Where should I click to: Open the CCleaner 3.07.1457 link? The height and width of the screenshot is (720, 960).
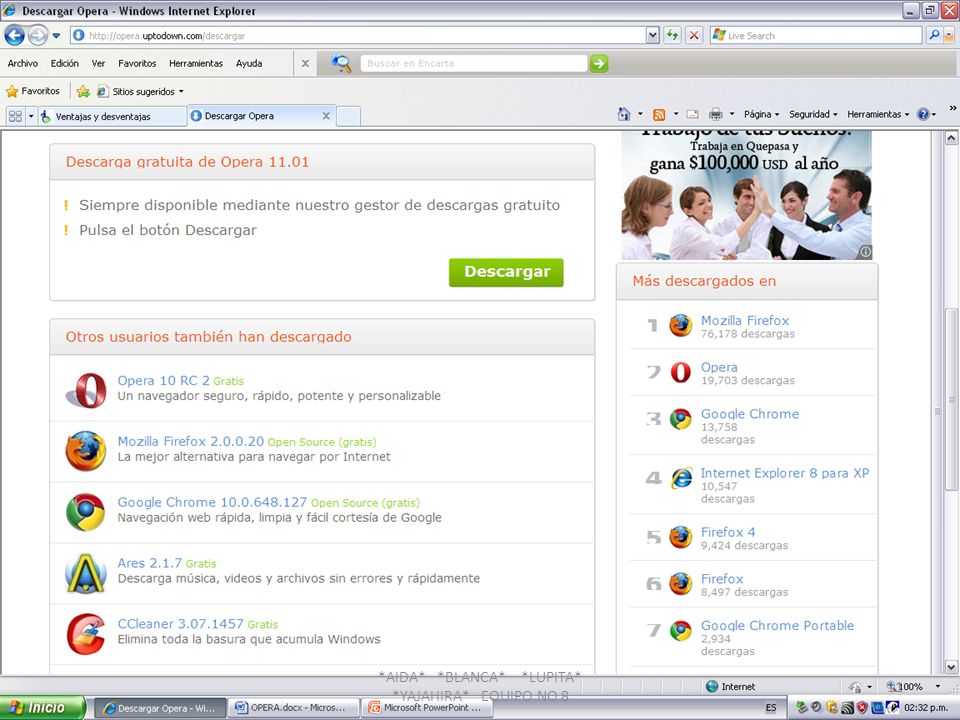tap(181, 624)
